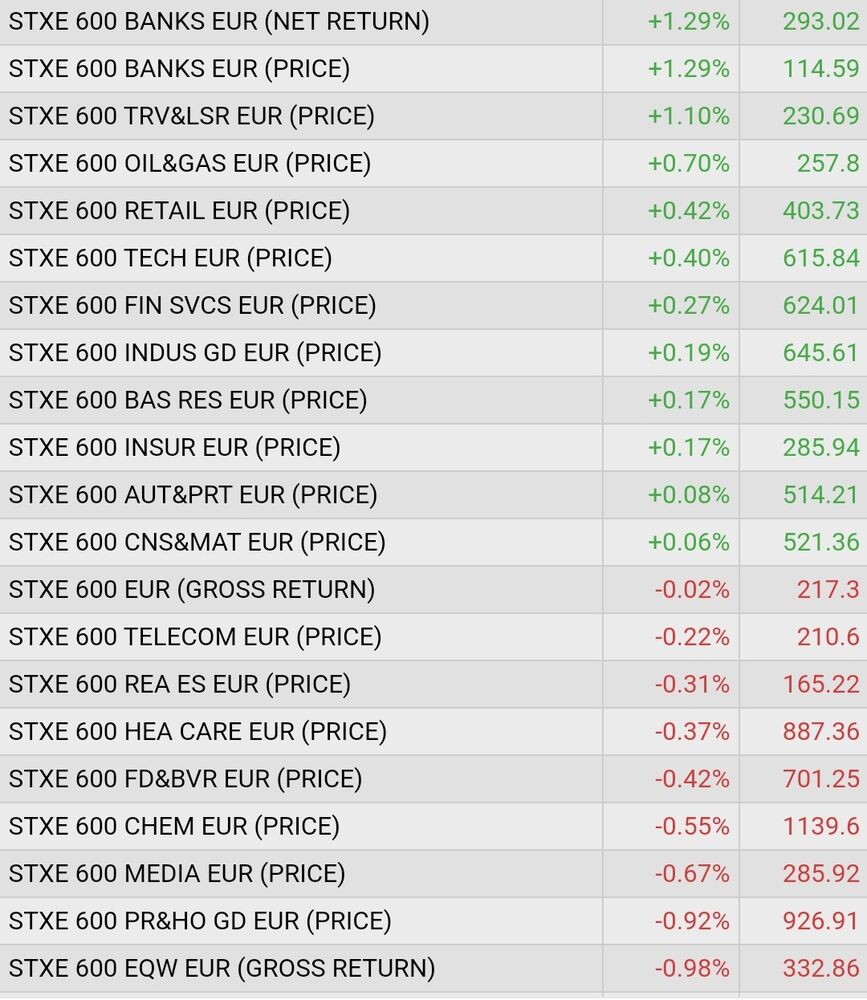This screenshot has height=1000, width=867.
Task: Select STXE 600 RETAIL EUR (PRICE)
Action: 180,211
